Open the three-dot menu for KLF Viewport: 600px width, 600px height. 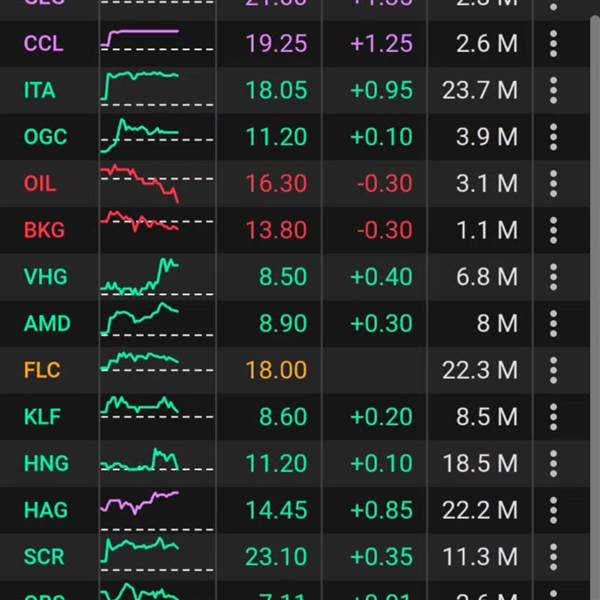click(x=553, y=417)
